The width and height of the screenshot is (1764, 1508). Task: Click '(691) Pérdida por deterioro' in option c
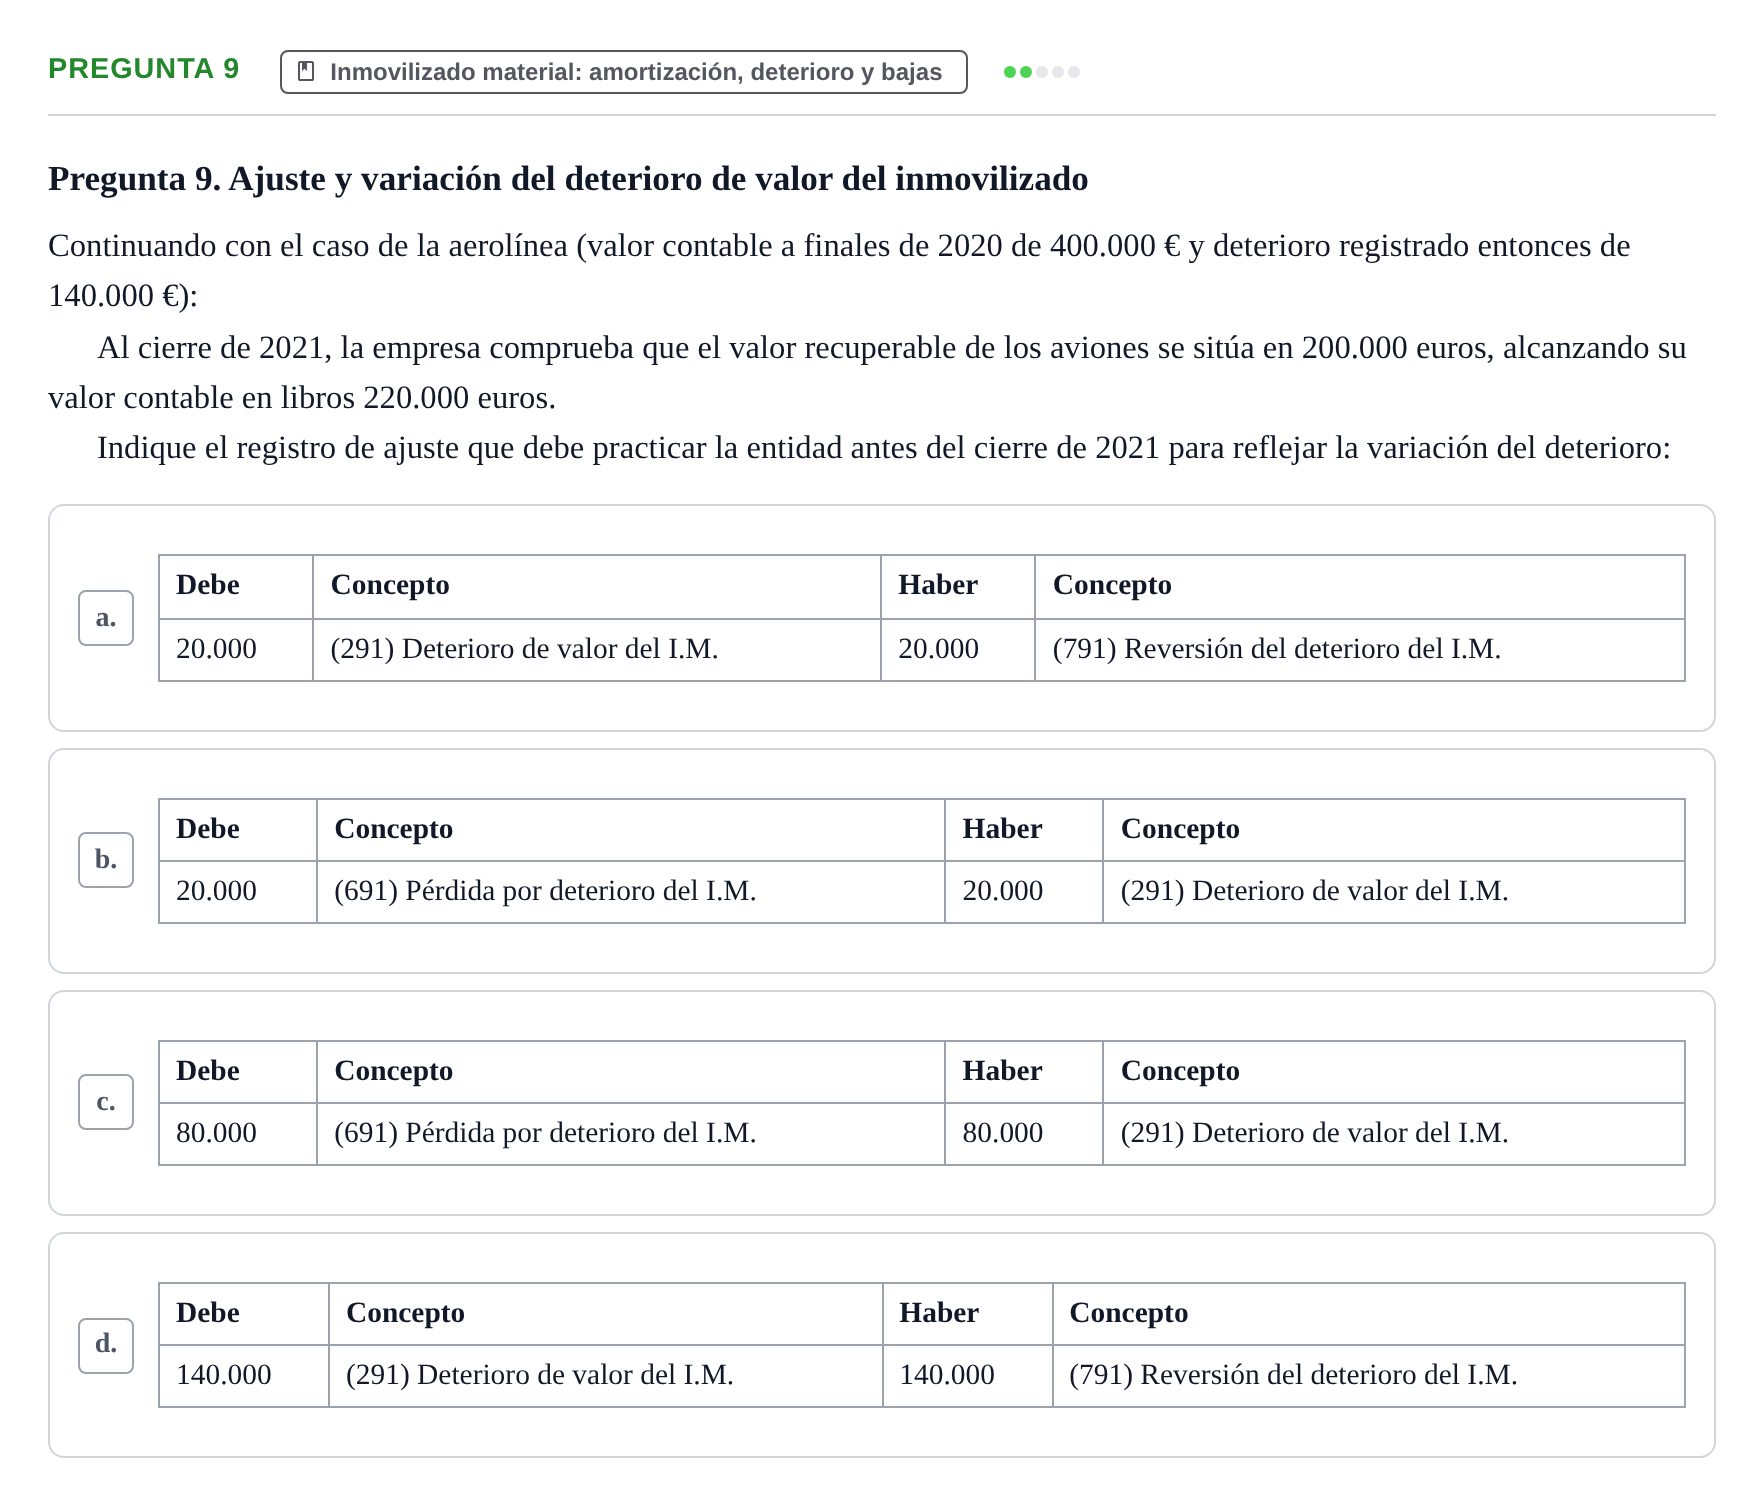coord(545,1133)
